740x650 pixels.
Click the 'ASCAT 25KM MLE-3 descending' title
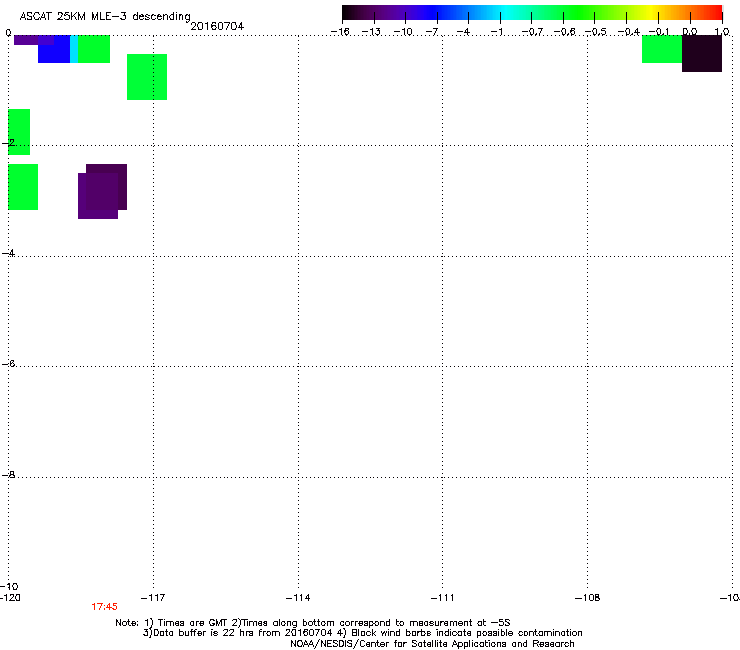tap(105, 17)
